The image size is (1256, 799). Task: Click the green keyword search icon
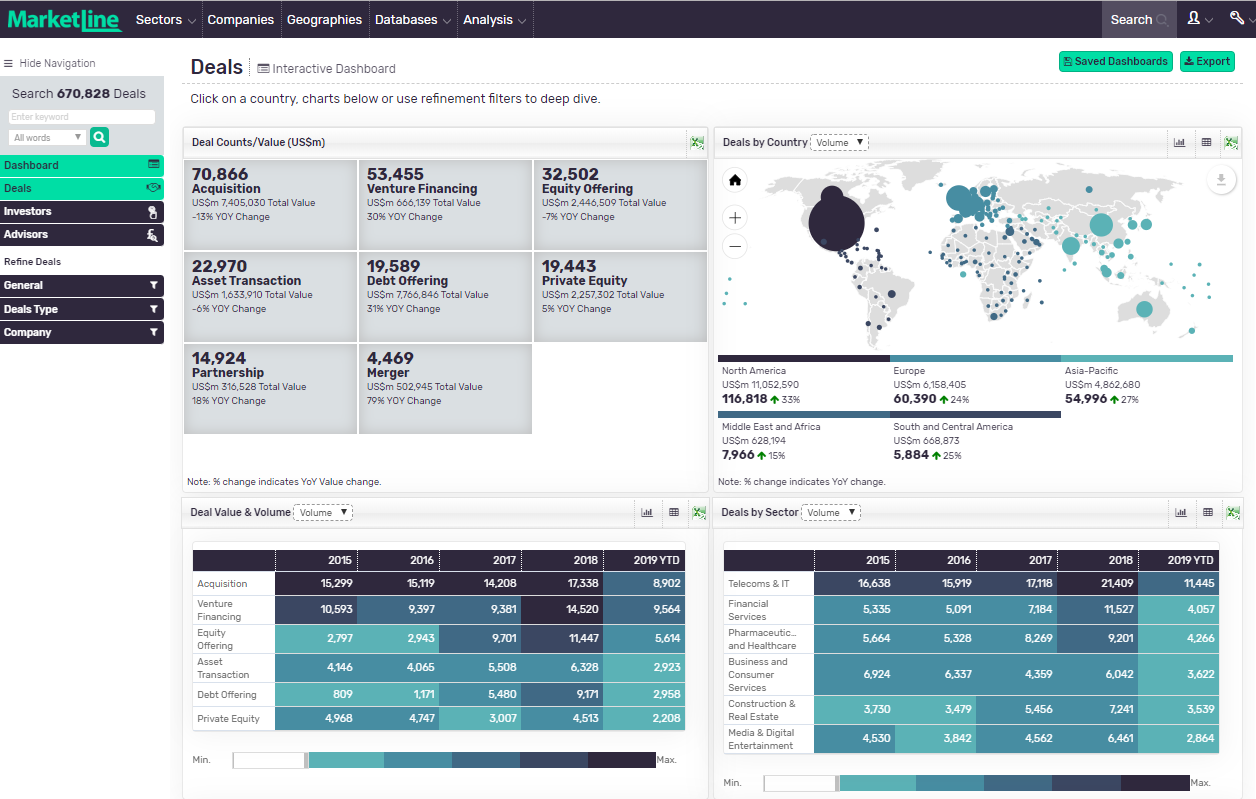(x=99, y=137)
